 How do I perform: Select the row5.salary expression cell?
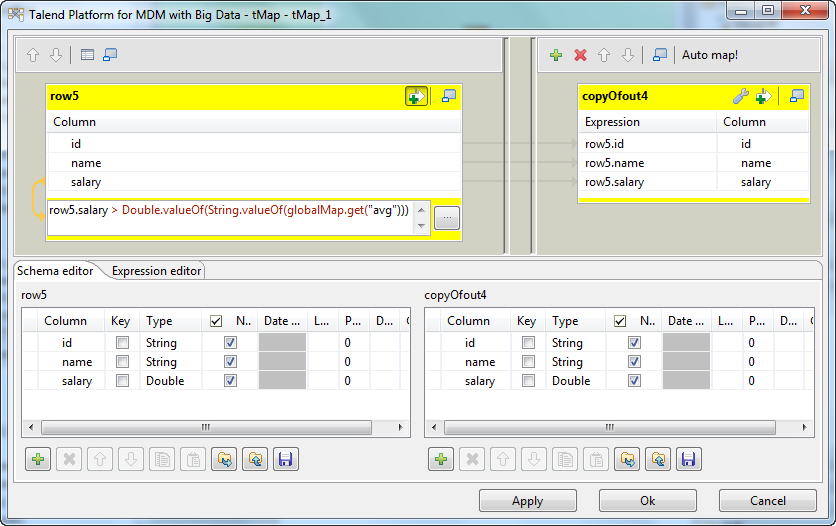point(647,182)
